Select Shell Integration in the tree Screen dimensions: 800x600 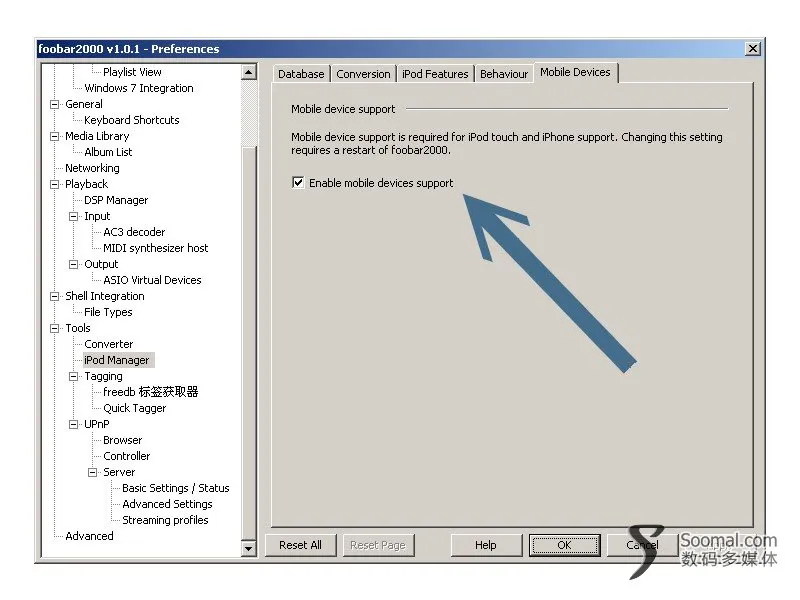pyautogui.click(x=105, y=296)
